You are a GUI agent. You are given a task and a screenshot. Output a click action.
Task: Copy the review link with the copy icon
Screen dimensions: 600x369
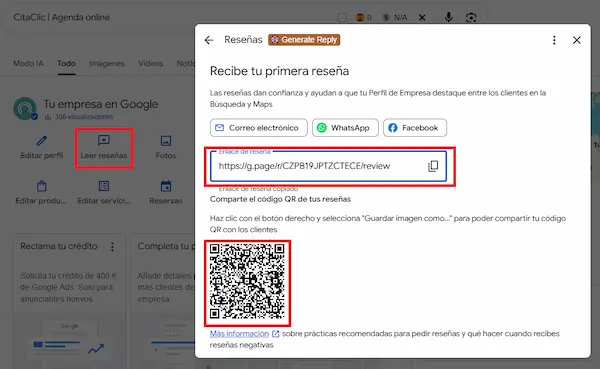[433, 166]
